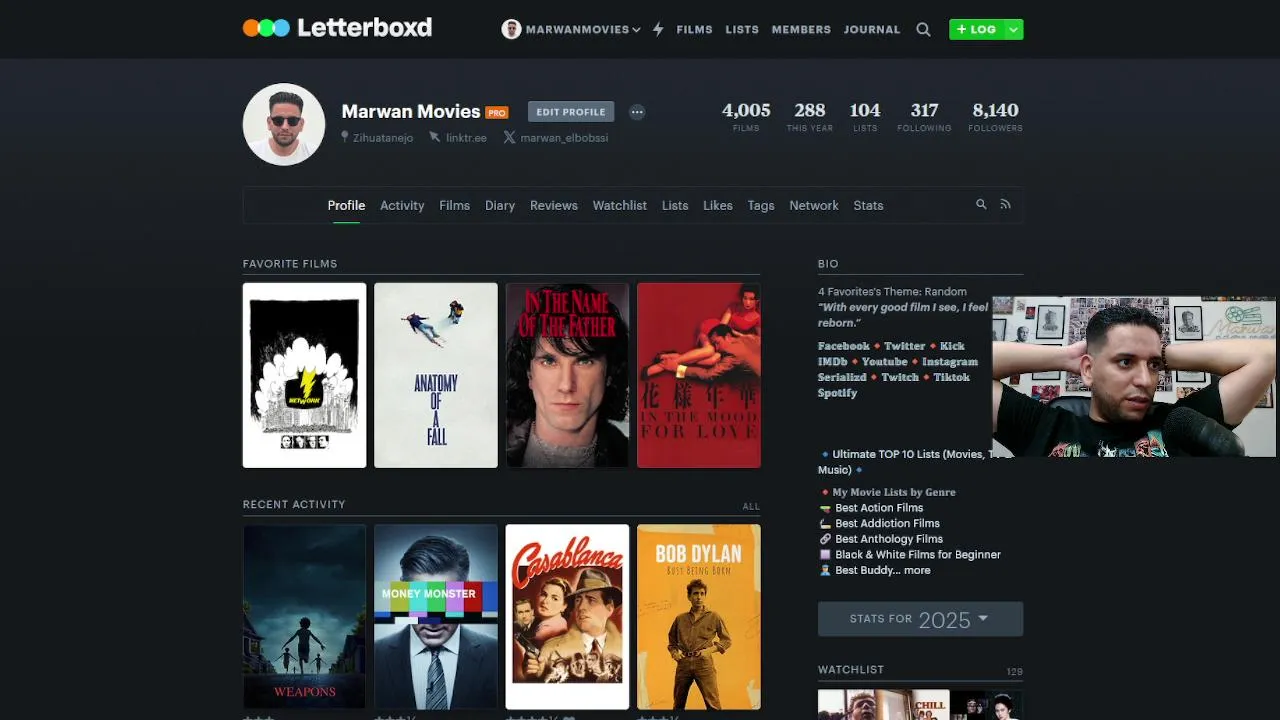Switch to the Stats tab

tap(868, 205)
